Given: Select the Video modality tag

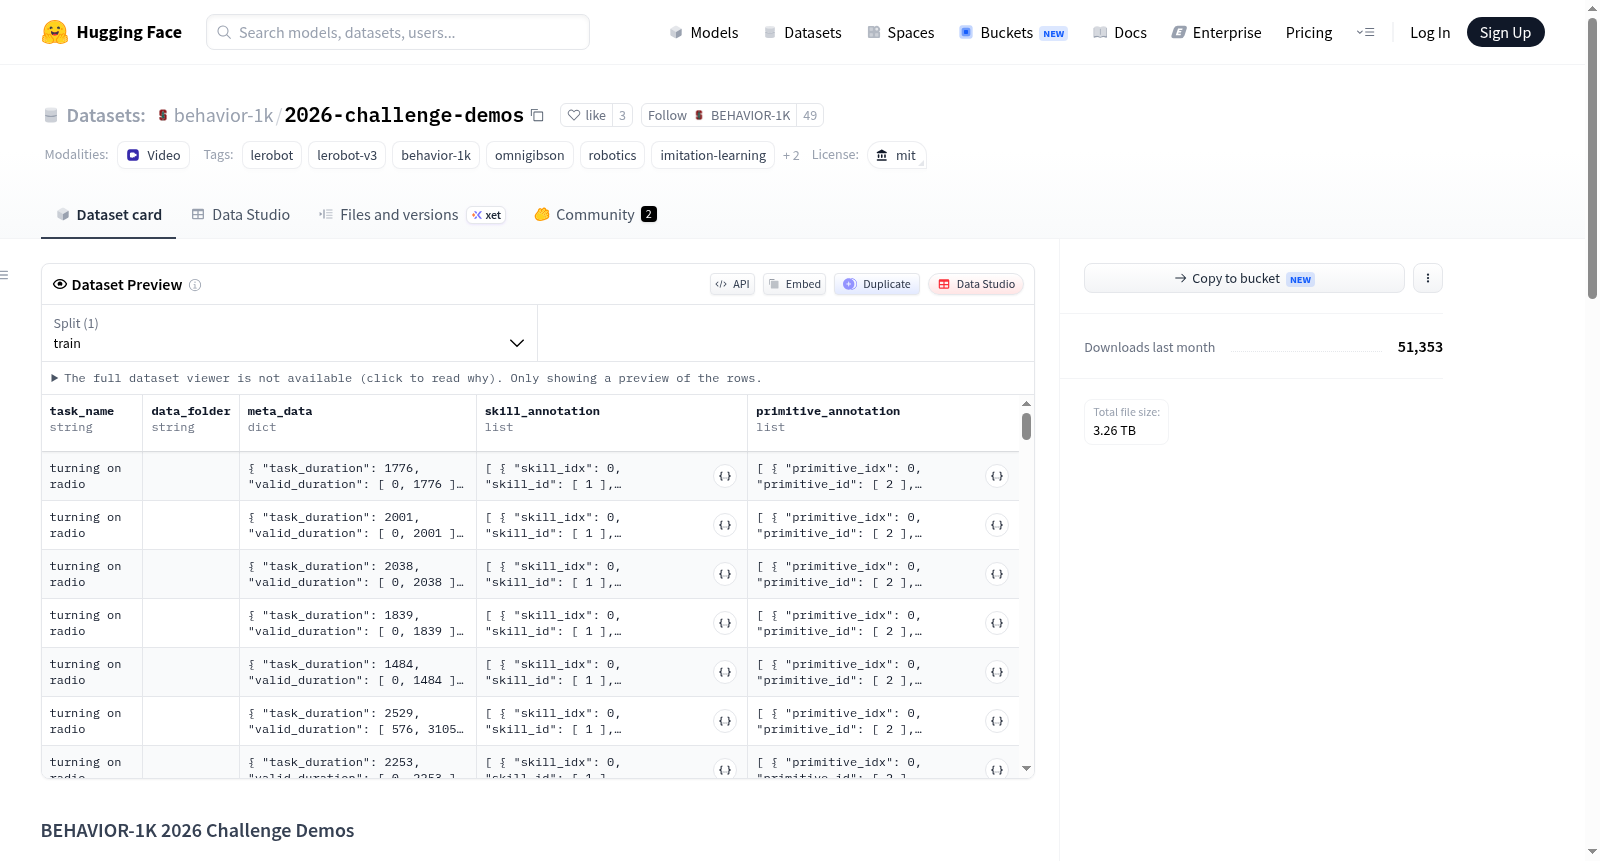Looking at the screenshot, I should (x=153, y=155).
